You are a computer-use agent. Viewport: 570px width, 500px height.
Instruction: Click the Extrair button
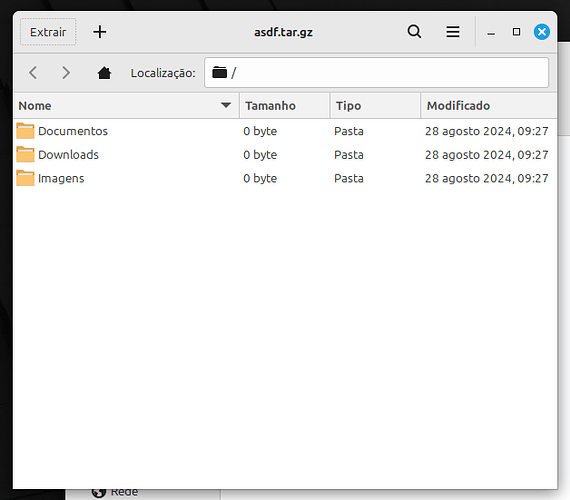click(48, 32)
